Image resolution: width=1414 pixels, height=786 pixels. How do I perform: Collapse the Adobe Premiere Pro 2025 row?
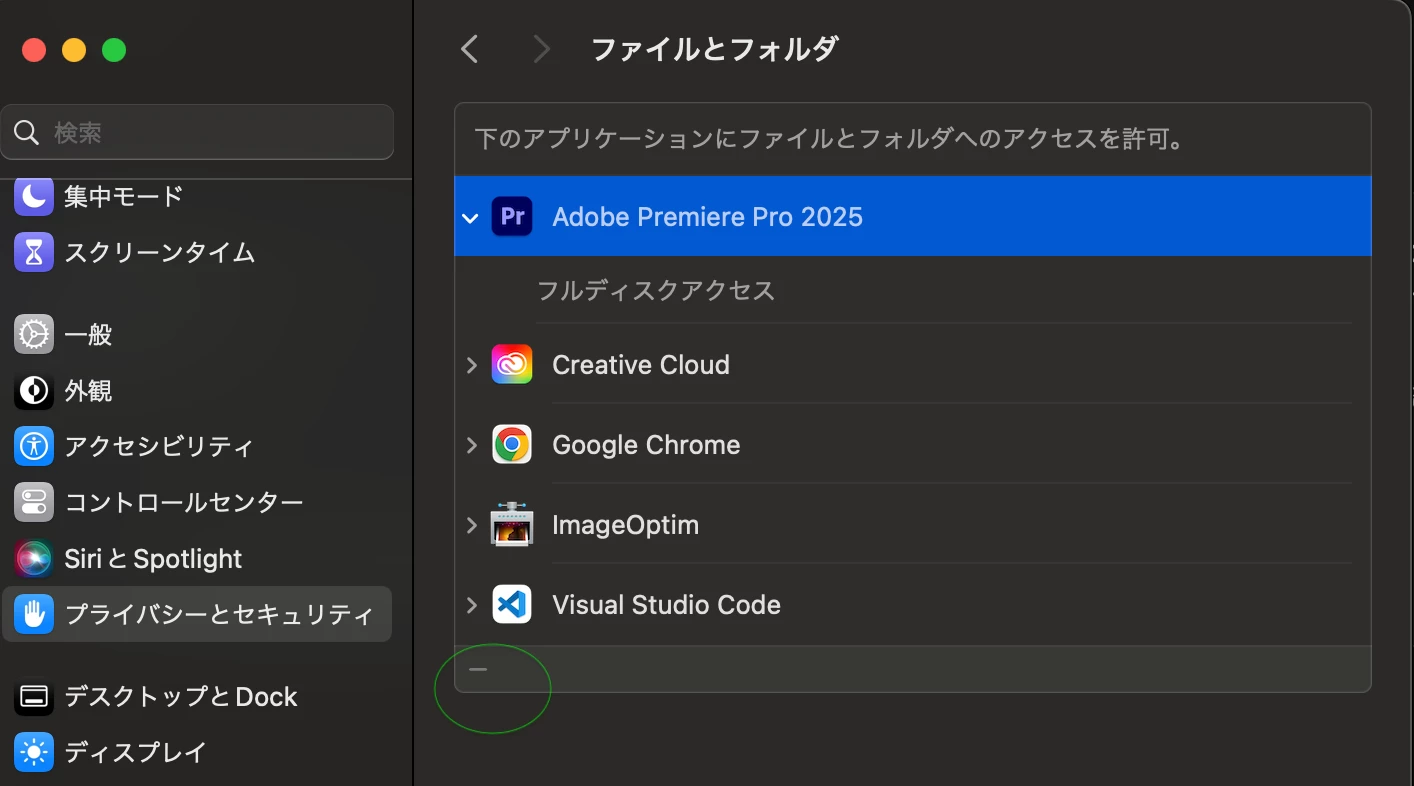coord(471,218)
